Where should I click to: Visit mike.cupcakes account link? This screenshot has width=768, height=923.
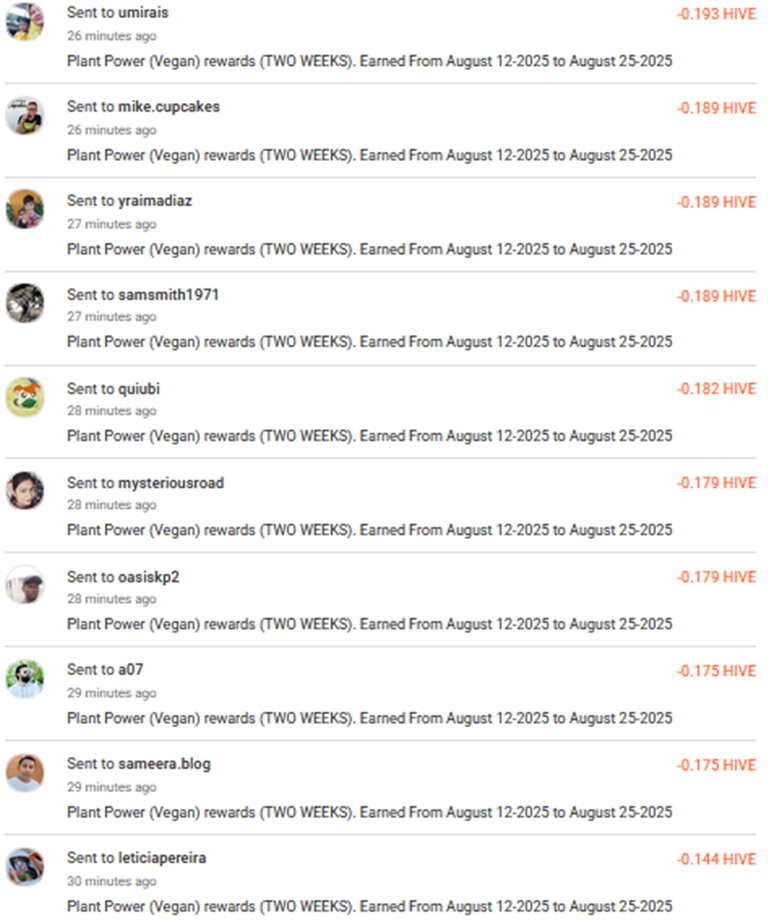pyautogui.click(x=169, y=107)
